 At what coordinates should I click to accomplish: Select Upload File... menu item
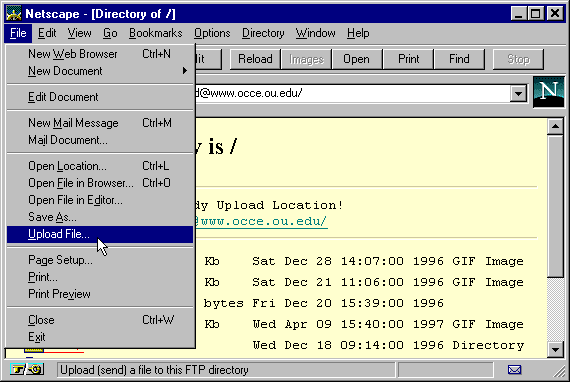point(100,234)
